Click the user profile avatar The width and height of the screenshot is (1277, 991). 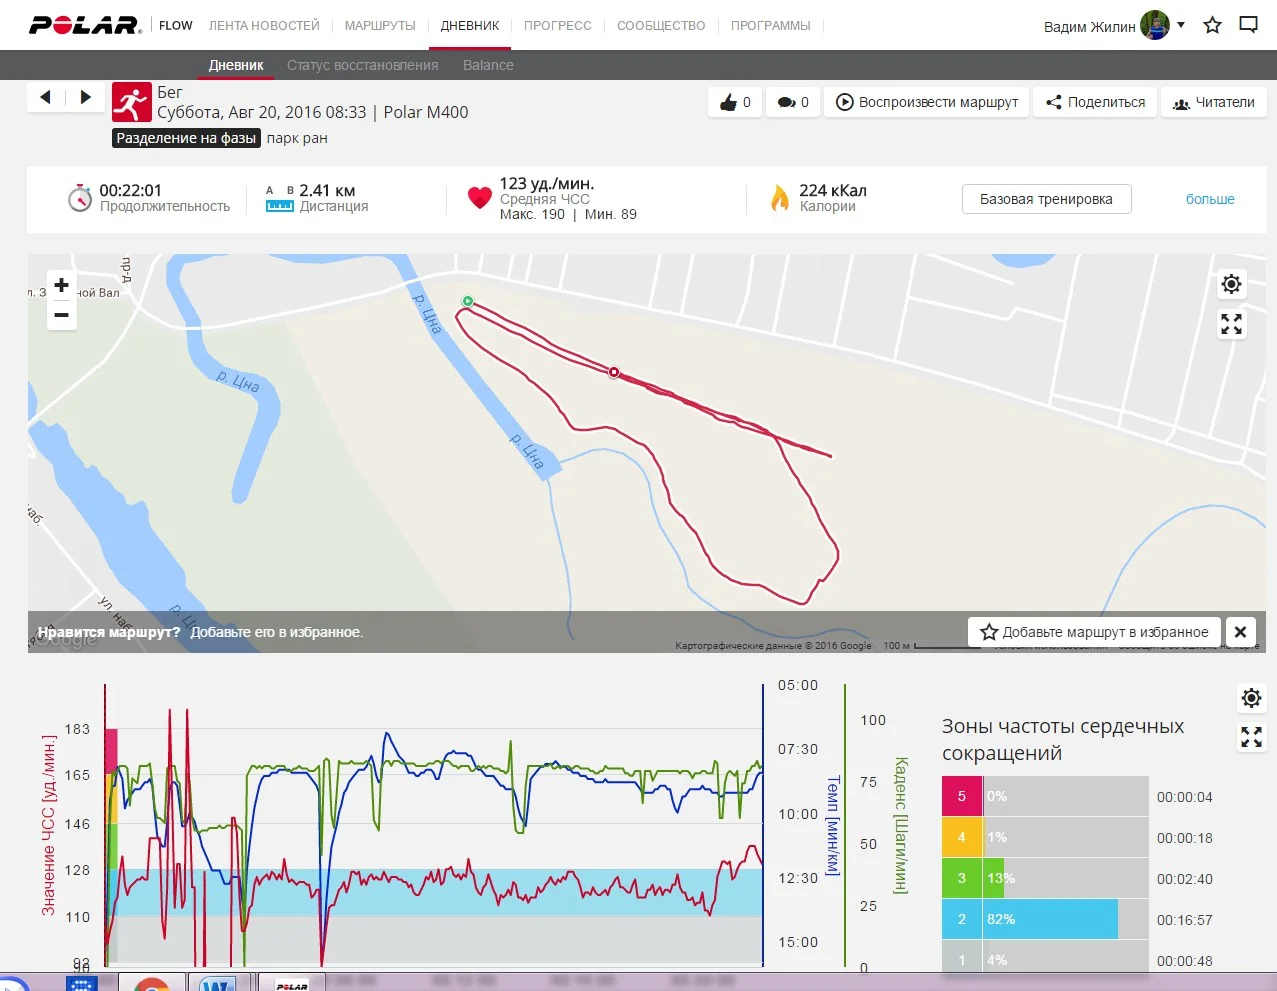point(1155,25)
